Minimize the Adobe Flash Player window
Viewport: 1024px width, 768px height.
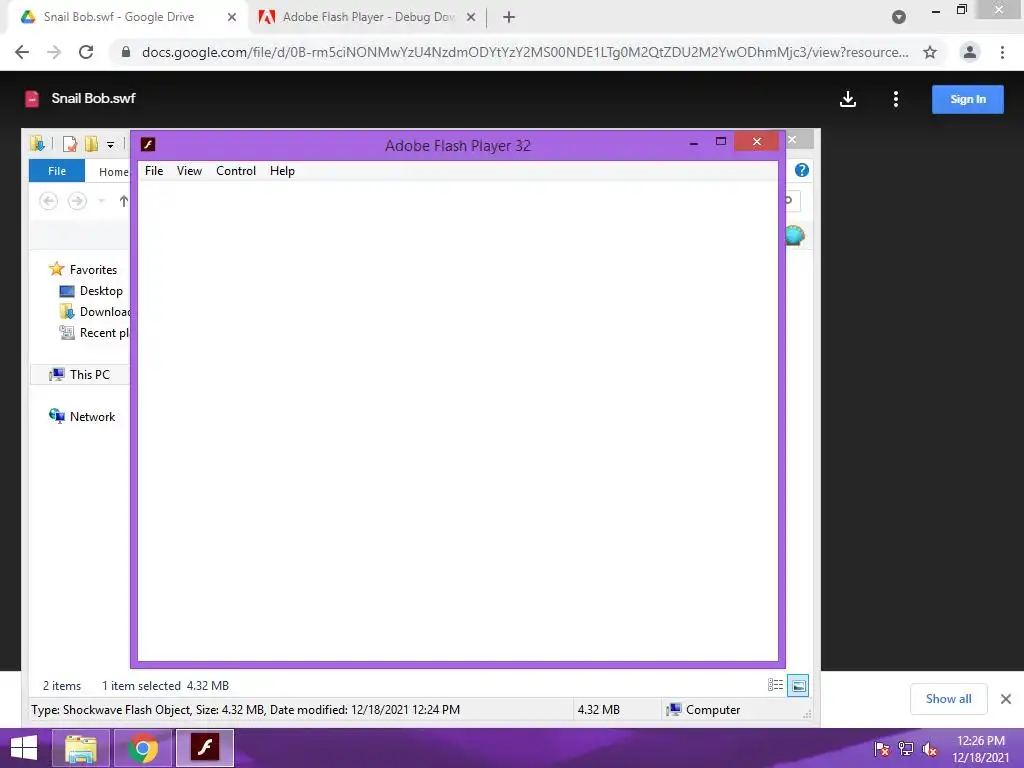(x=694, y=142)
